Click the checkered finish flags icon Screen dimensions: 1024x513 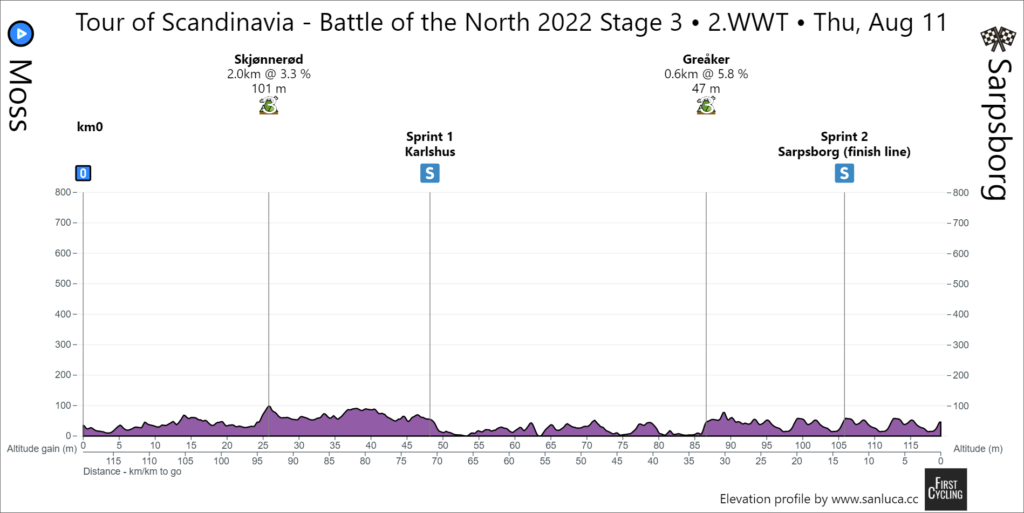pos(993,38)
